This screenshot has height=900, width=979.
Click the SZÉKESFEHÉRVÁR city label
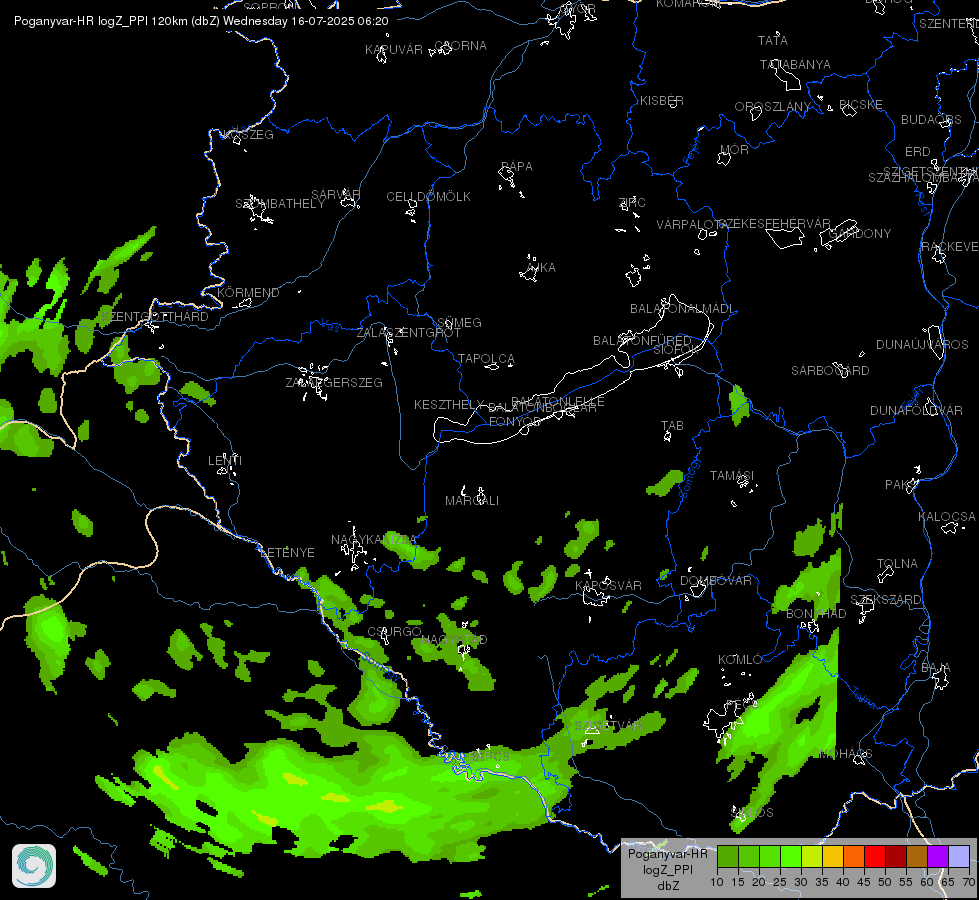point(774,224)
